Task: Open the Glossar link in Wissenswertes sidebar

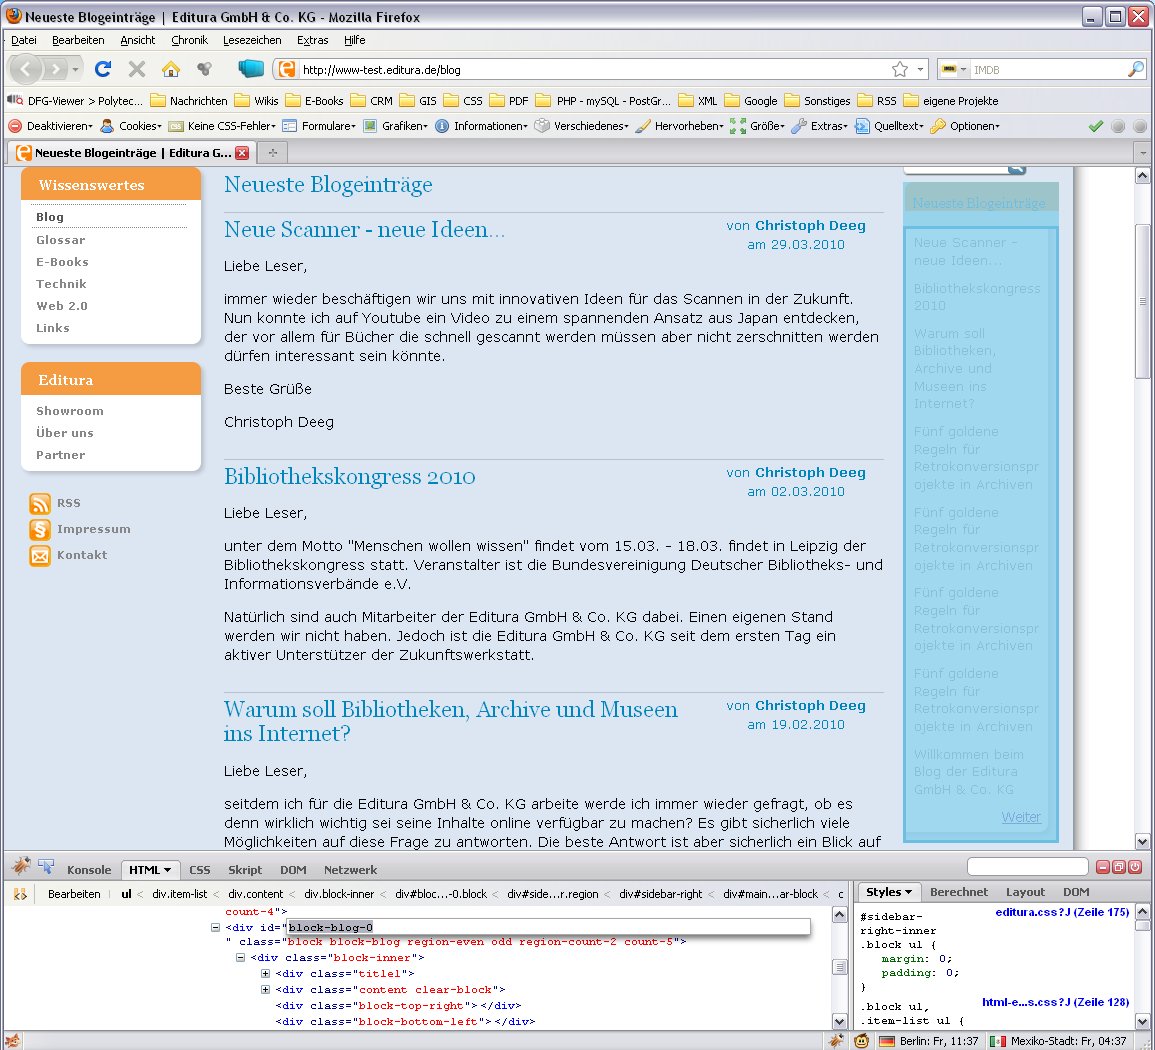Action: pos(61,240)
